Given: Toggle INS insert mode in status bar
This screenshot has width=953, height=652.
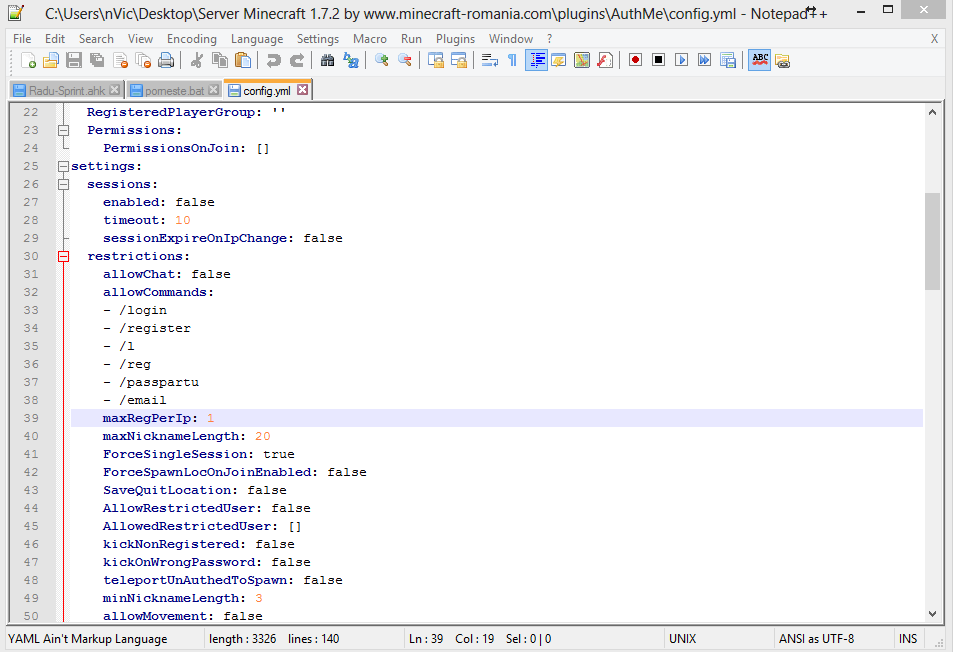Looking at the screenshot, I should [x=908, y=639].
